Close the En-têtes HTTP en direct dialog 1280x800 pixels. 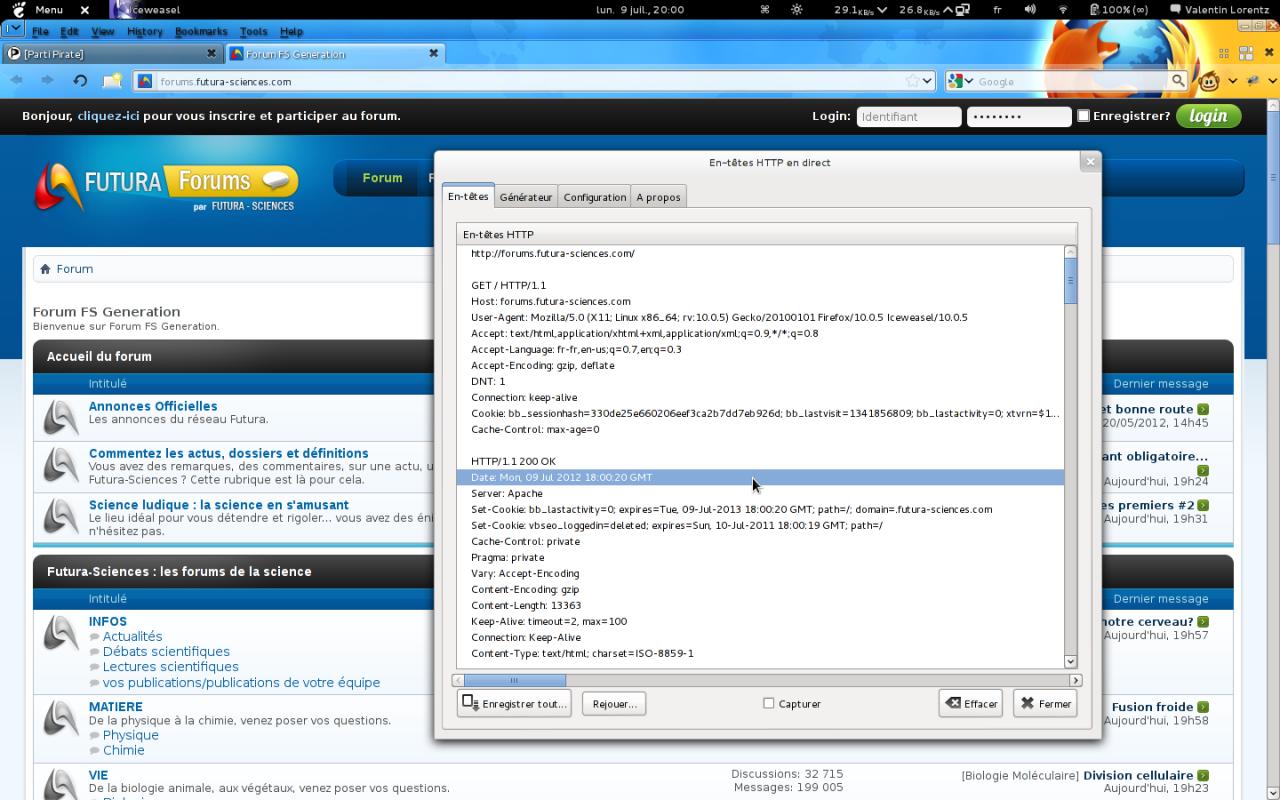tap(1090, 161)
